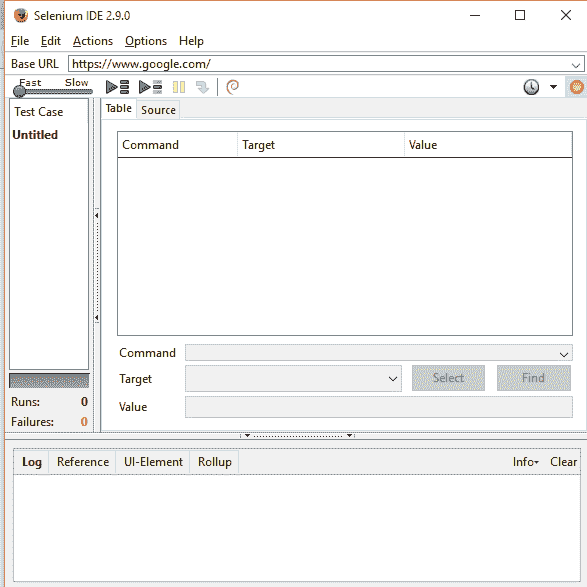Collapse test case pane using lower arrow
This screenshot has width=587, height=587.
point(97,318)
